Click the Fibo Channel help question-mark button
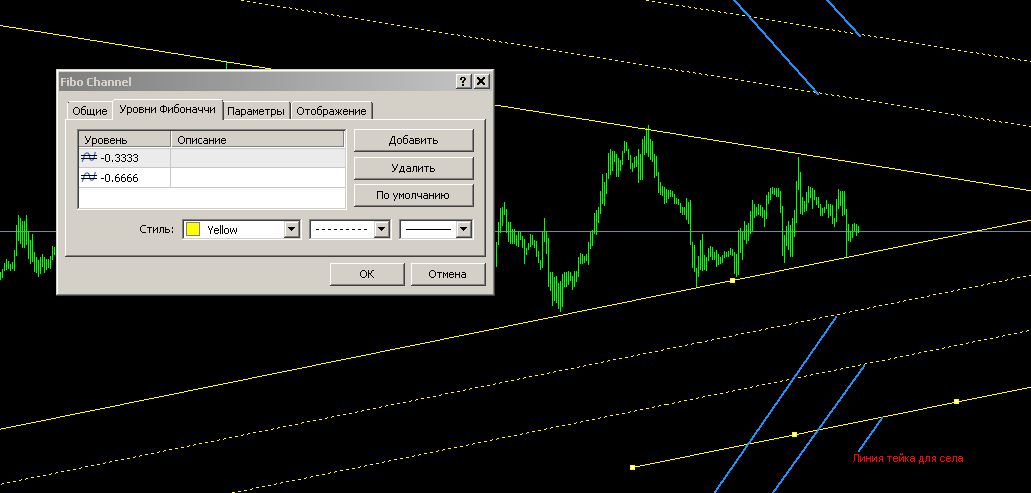This screenshot has height=493, width=1031. [463, 81]
